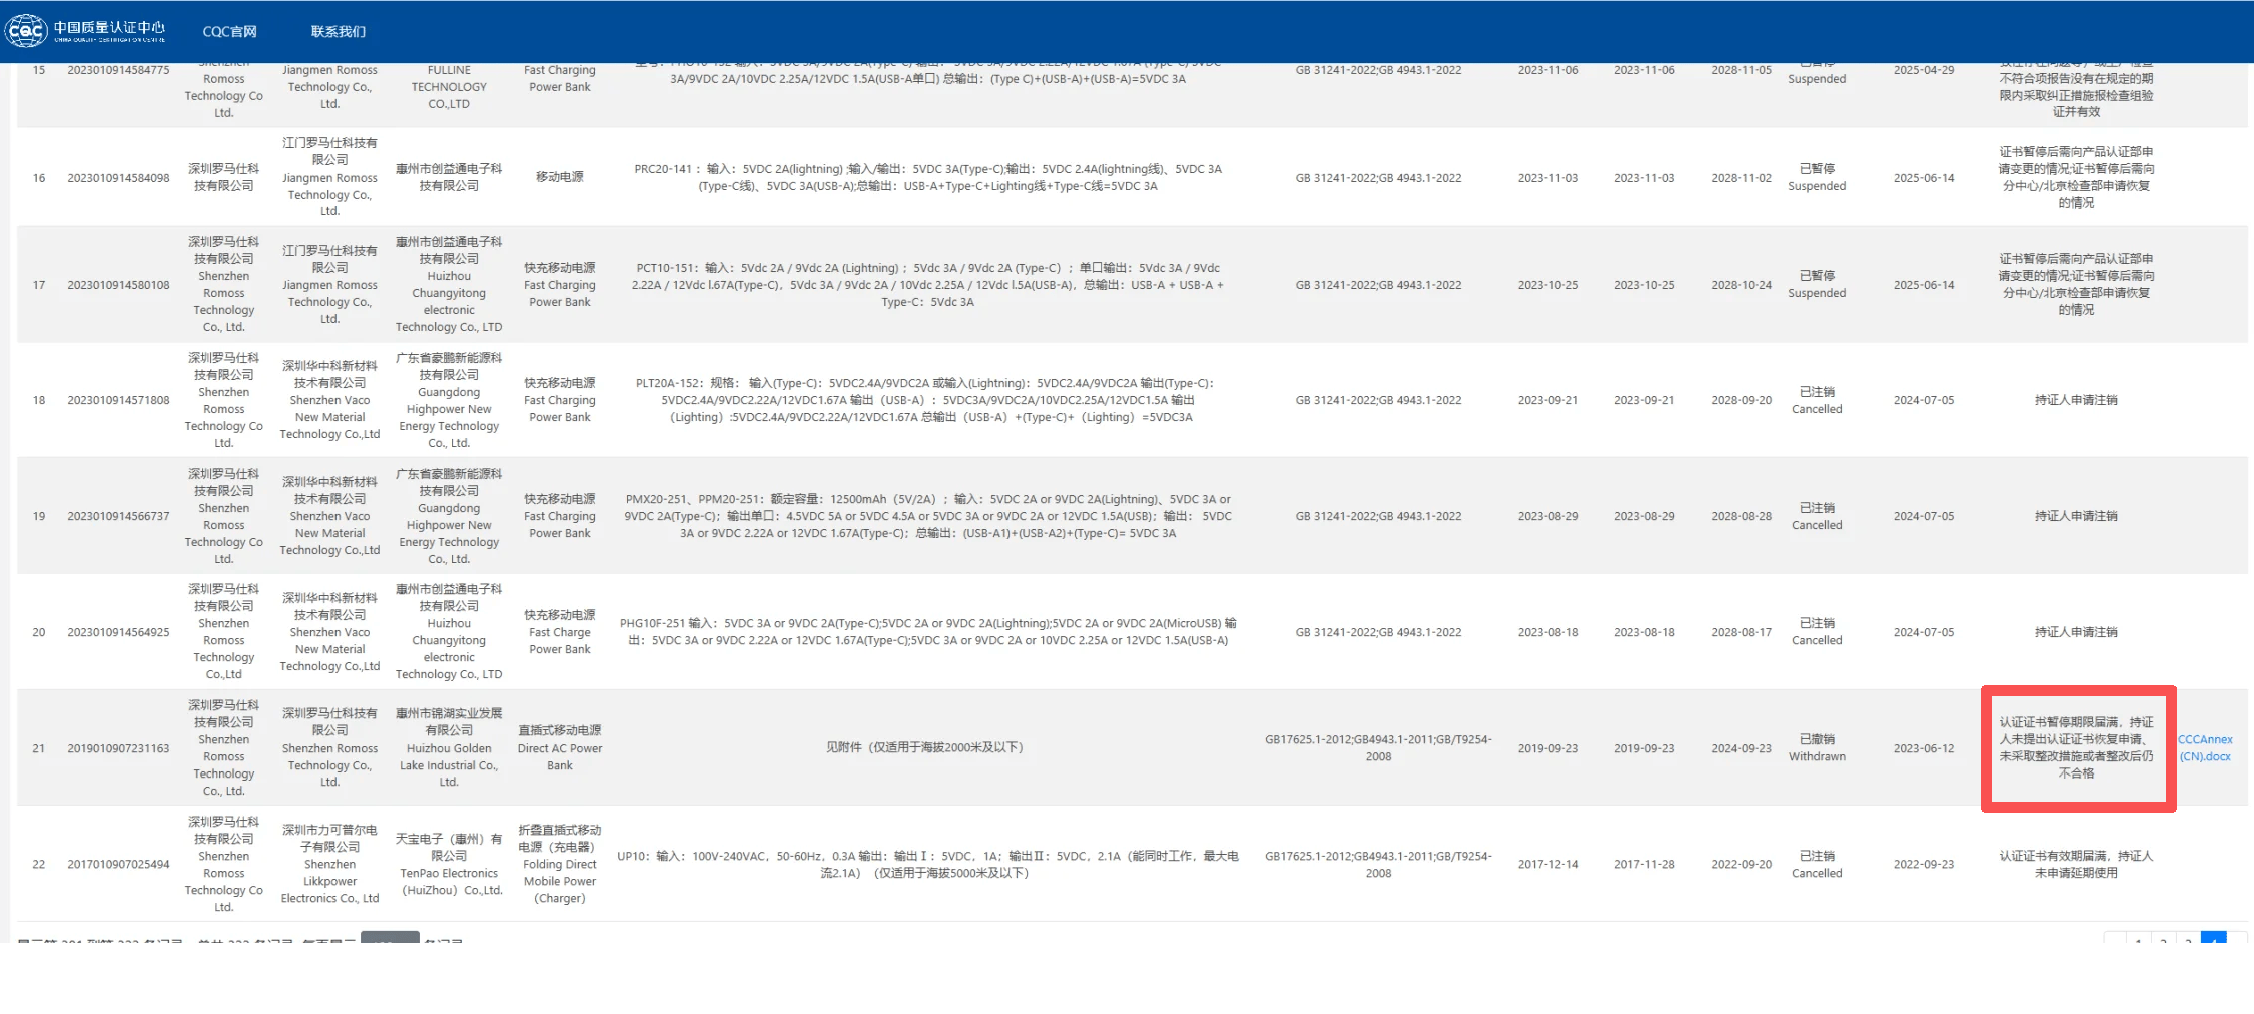
Task: Click row number 21 cell
Action: (x=39, y=748)
